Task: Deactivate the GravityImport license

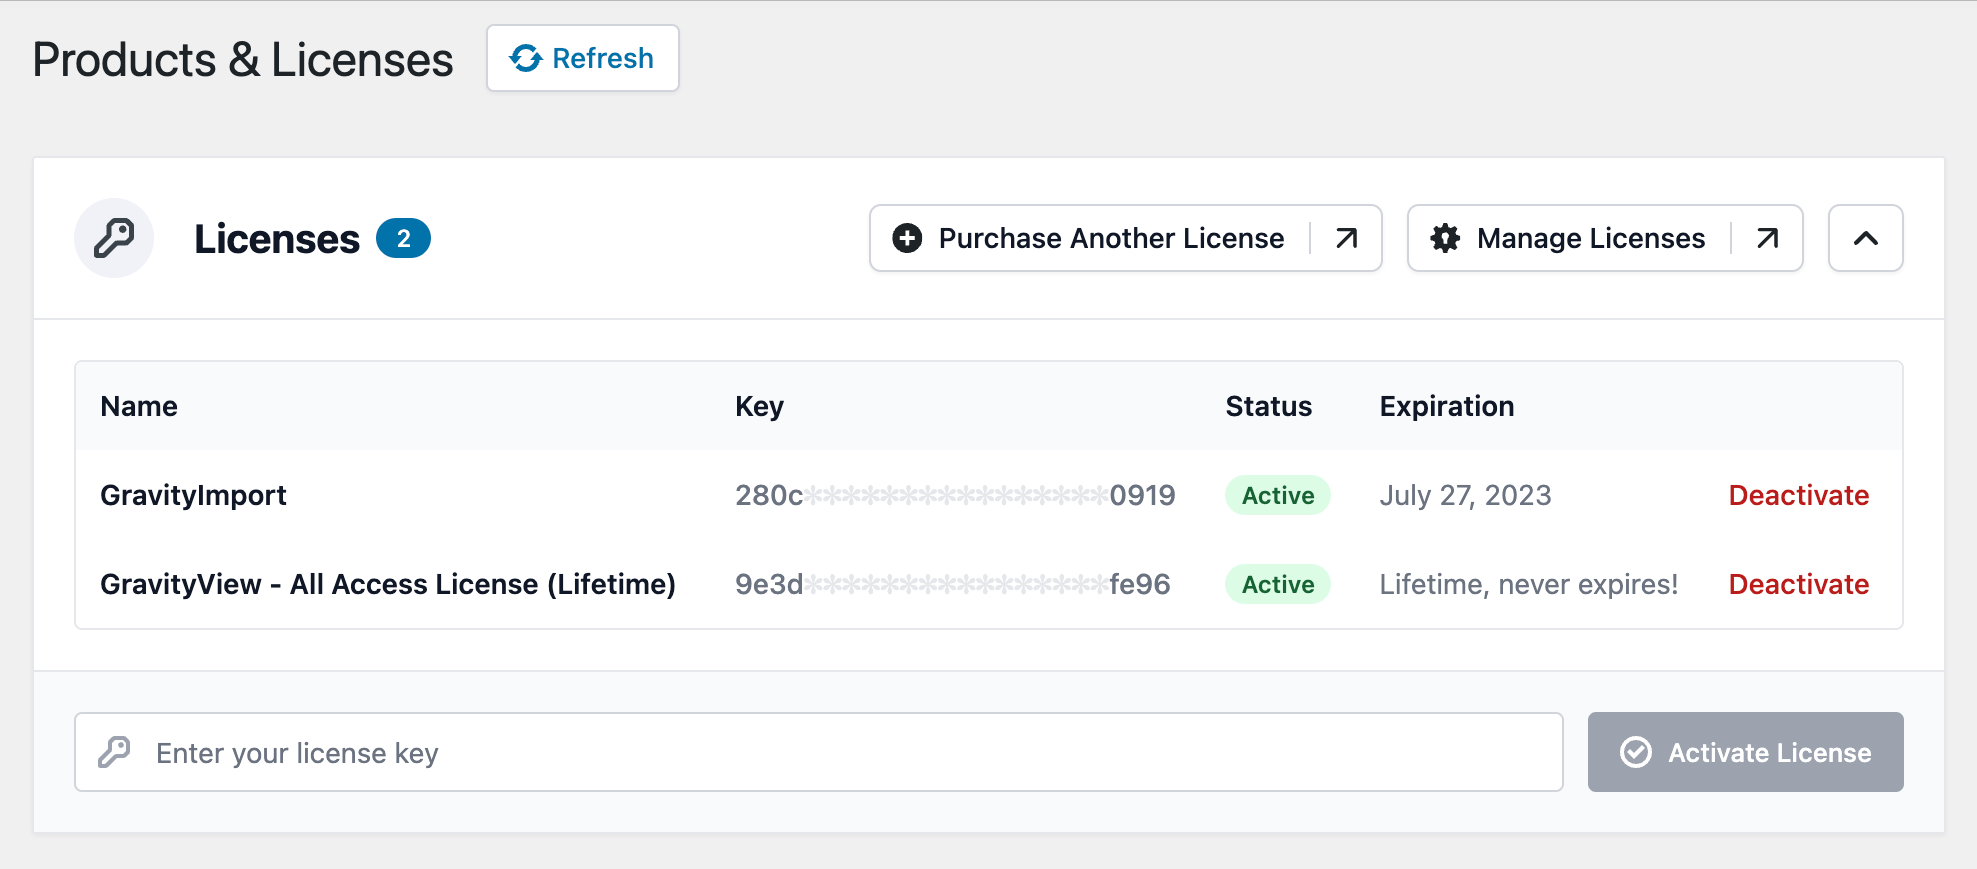Action: pos(1798,495)
